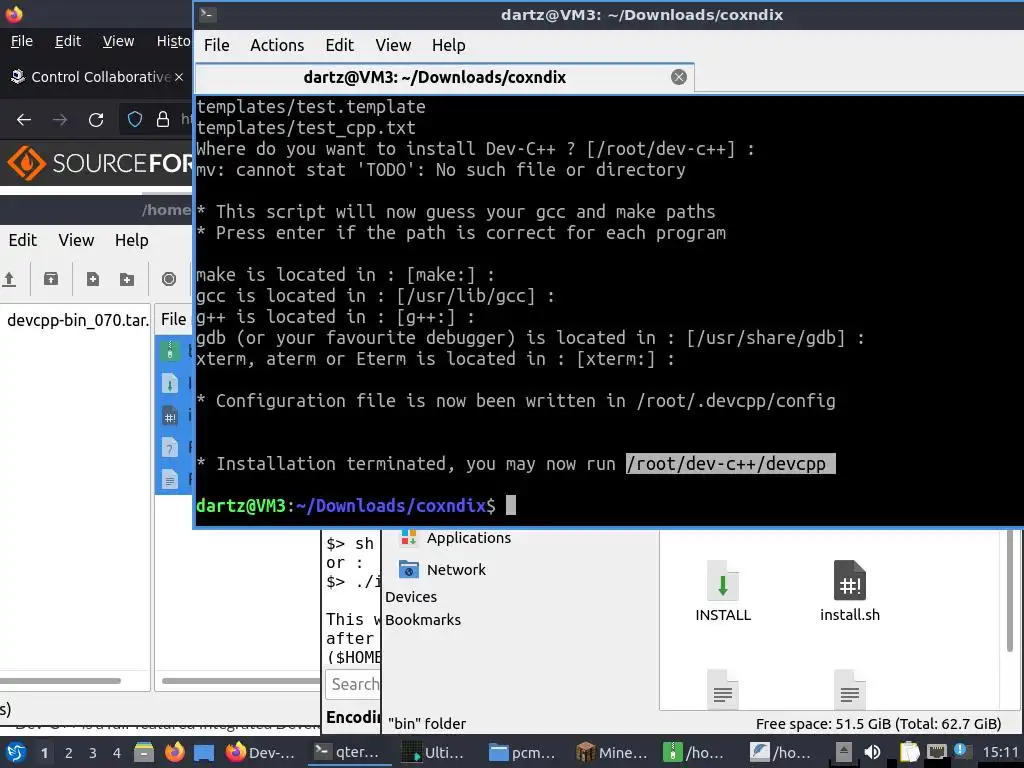1024x768 pixels.
Task: Switch to workspace 2
Action: 69,753
